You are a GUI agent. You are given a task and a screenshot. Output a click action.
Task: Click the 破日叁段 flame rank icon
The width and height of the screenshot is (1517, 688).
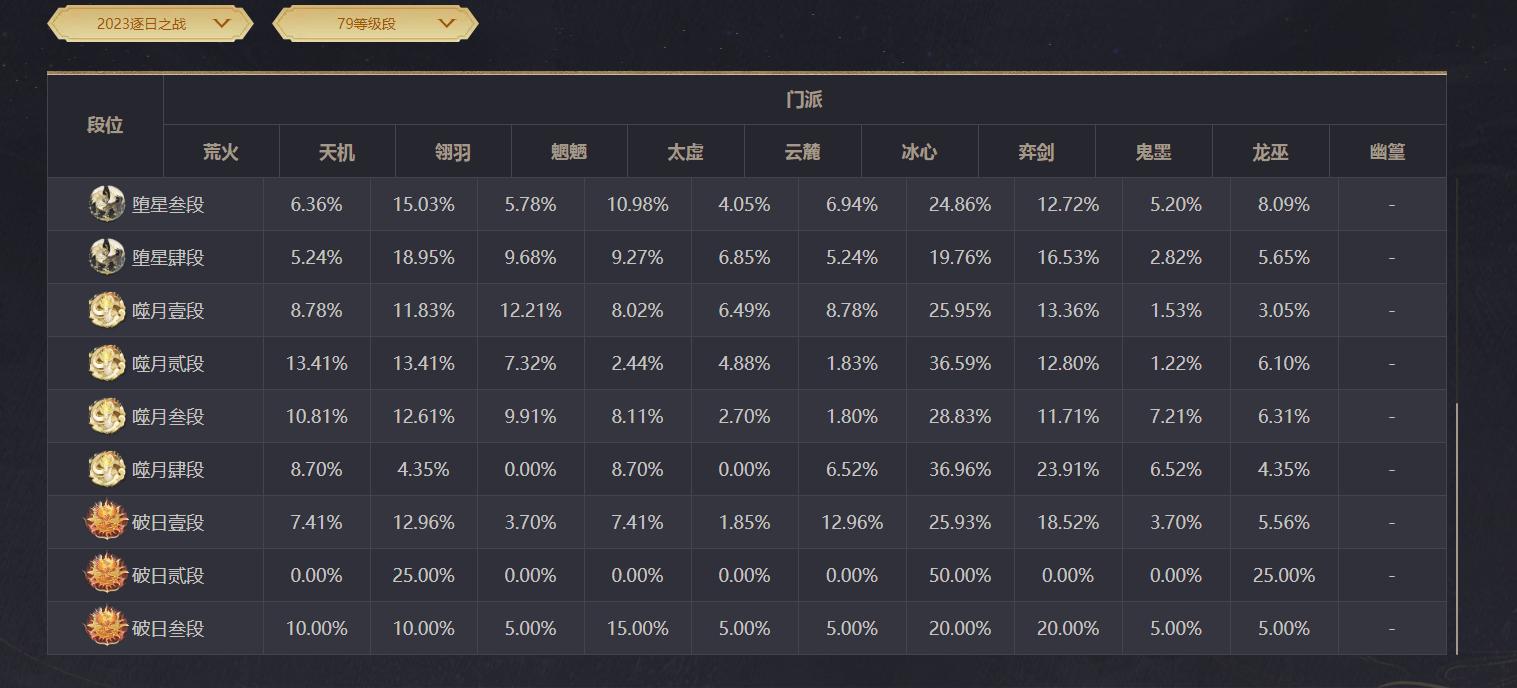(x=107, y=628)
